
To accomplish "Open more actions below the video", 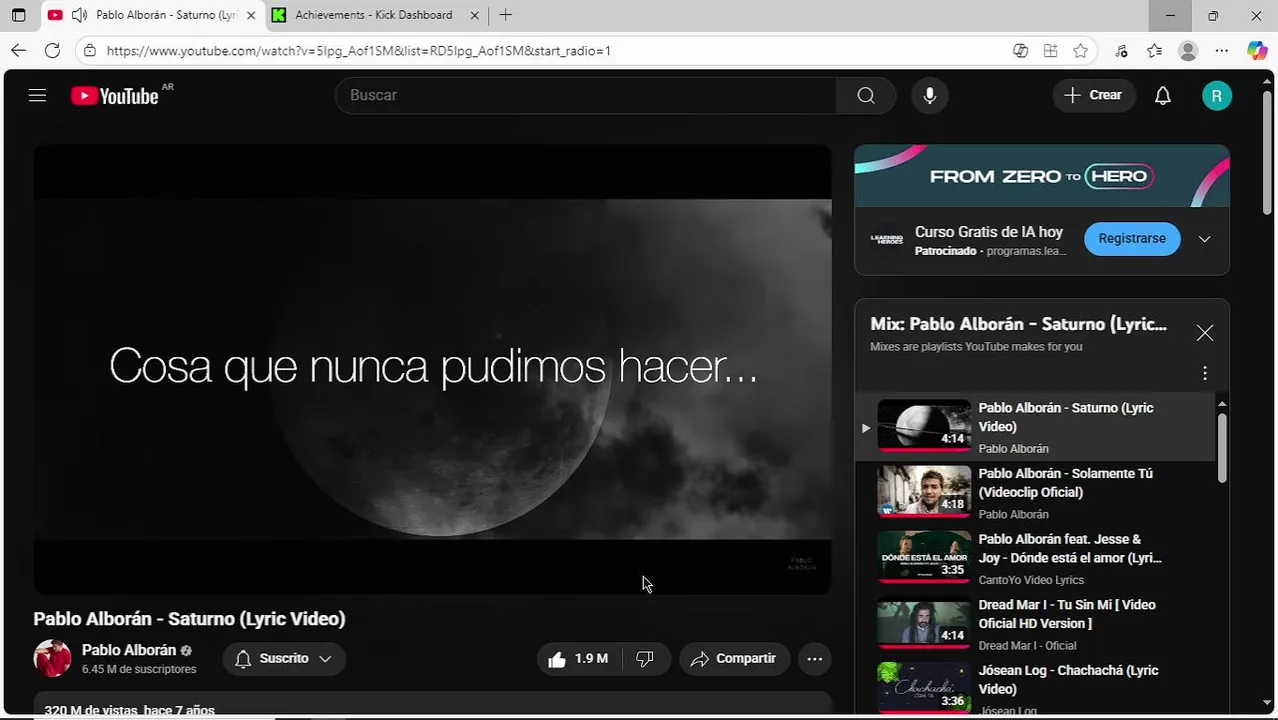I will [815, 658].
